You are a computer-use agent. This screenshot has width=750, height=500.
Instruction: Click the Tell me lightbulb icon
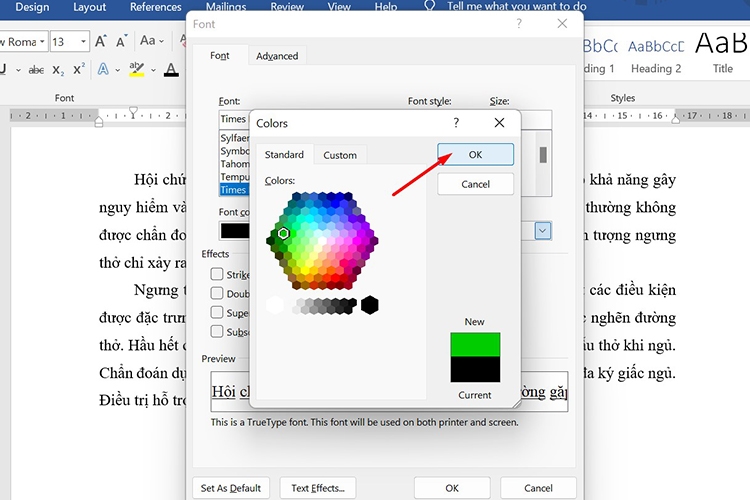430,6
